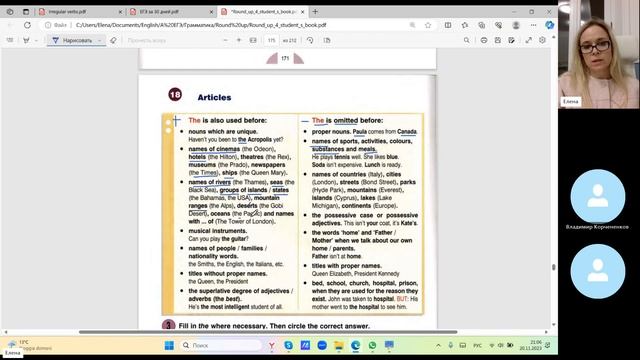640x360 pixels.
Task: Click the horizontal scrollbar thumb
Action: click(268, 332)
